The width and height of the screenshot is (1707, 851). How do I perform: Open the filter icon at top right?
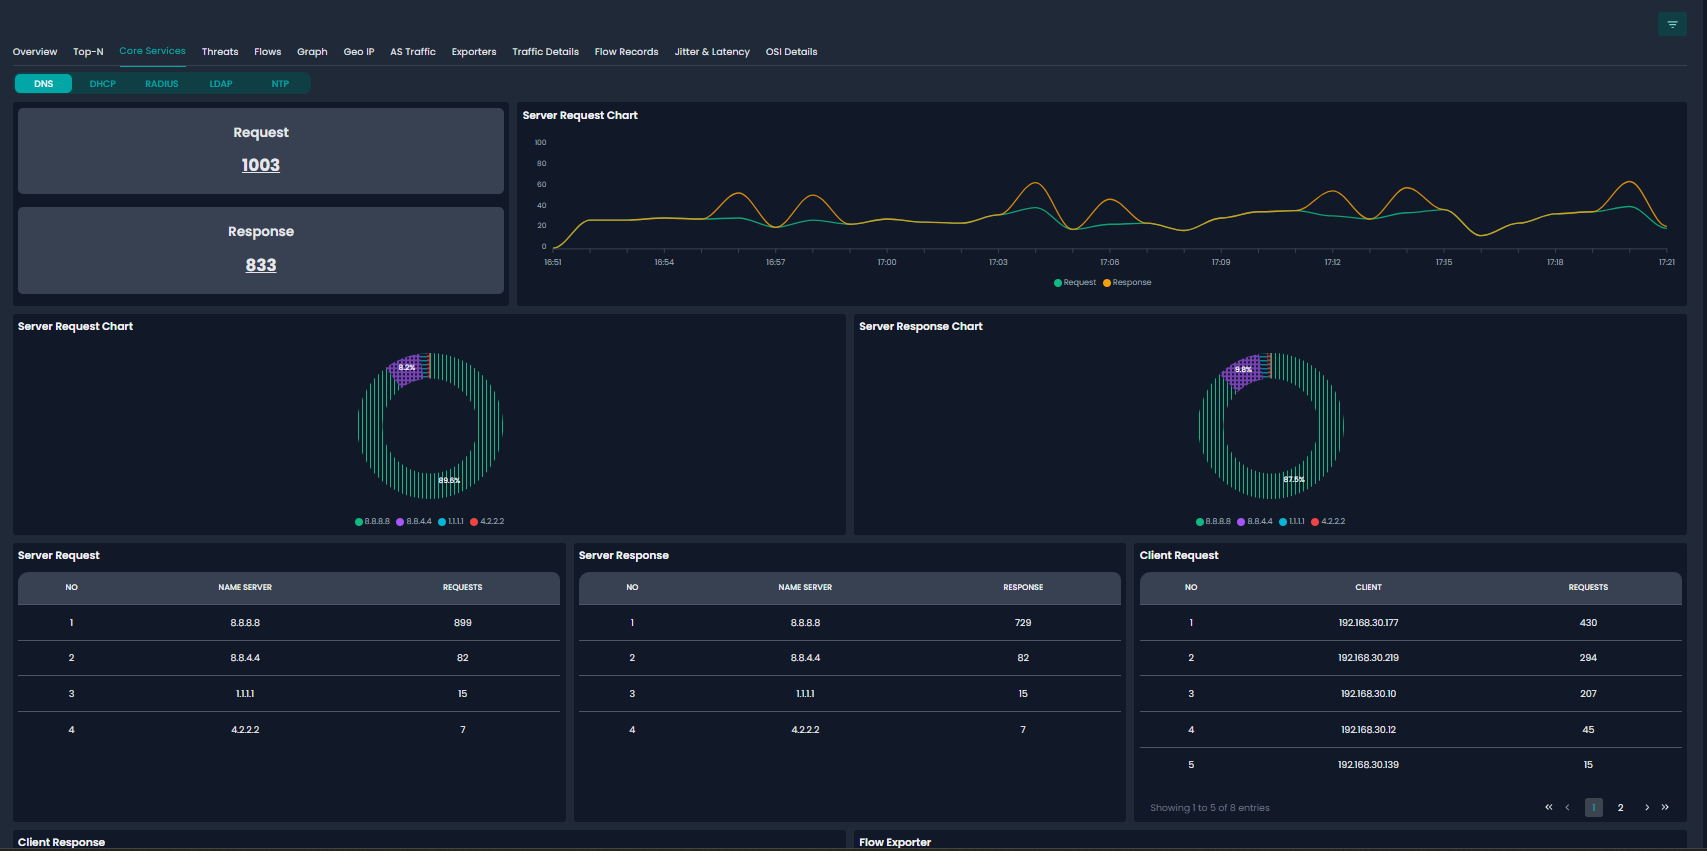click(1672, 24)
